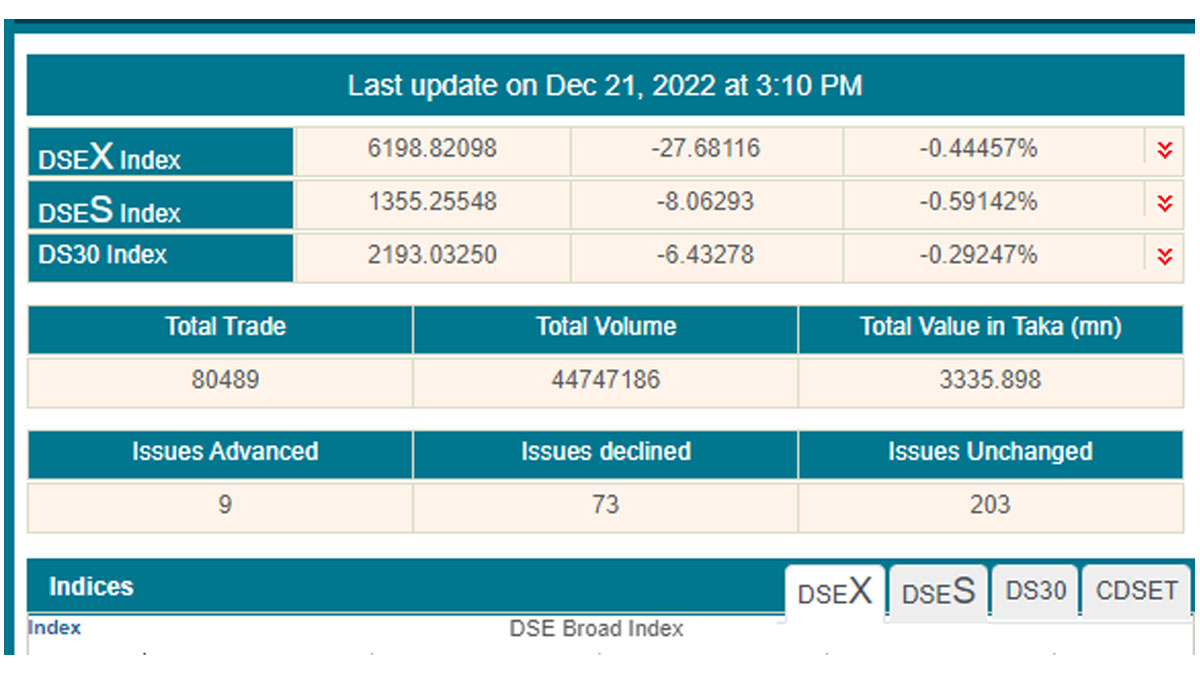Switch to the DSEX tab

pos(834,592)
